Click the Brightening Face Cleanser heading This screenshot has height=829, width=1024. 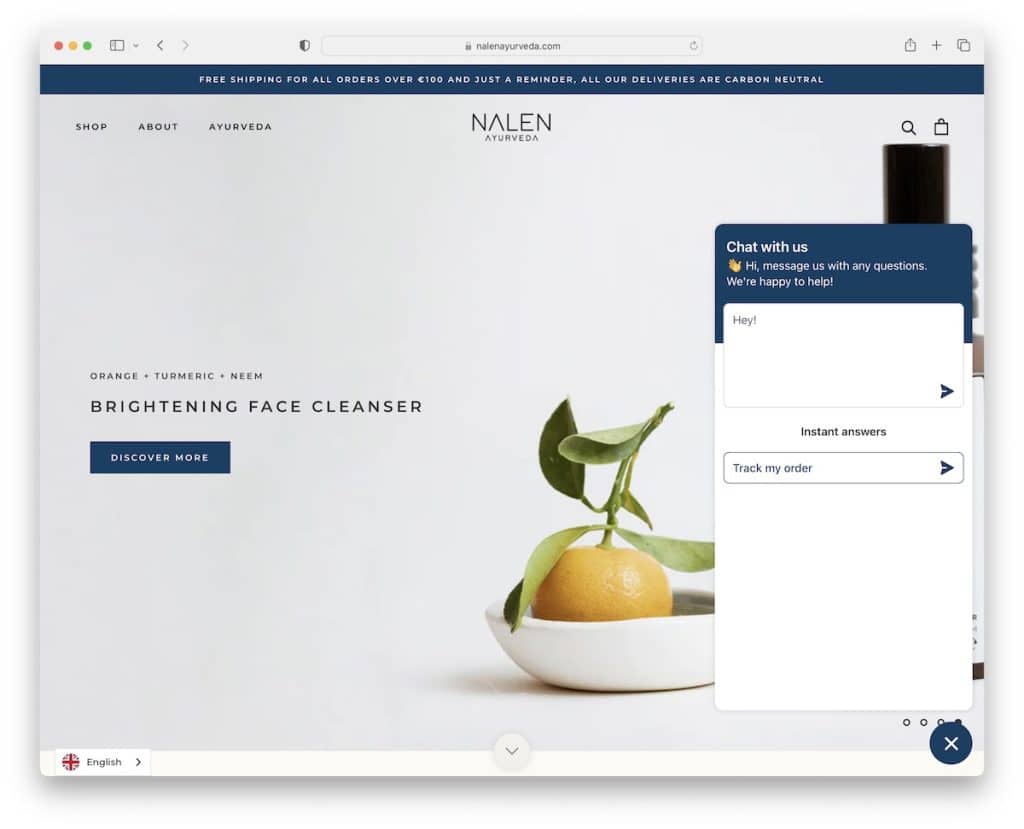click(x=257, y=406)
